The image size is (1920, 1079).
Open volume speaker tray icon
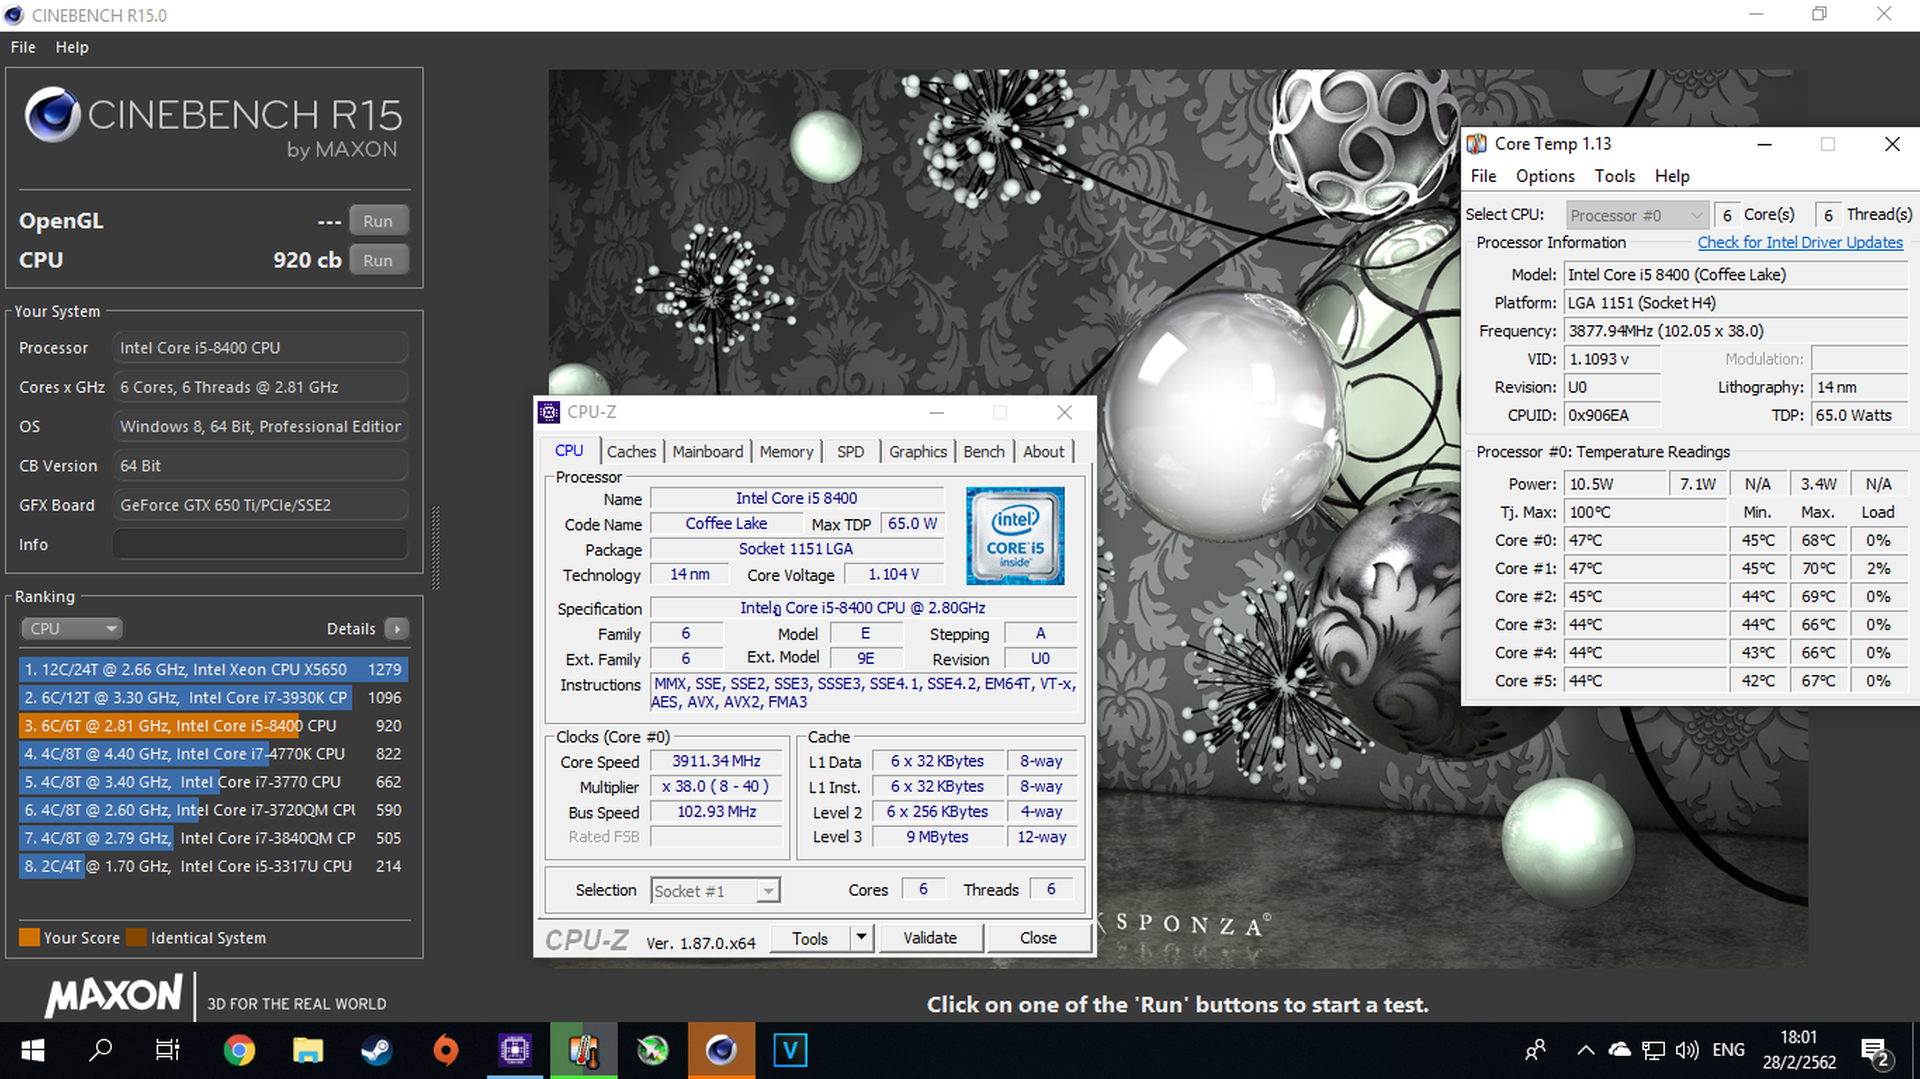[x=1687, y=1050]
